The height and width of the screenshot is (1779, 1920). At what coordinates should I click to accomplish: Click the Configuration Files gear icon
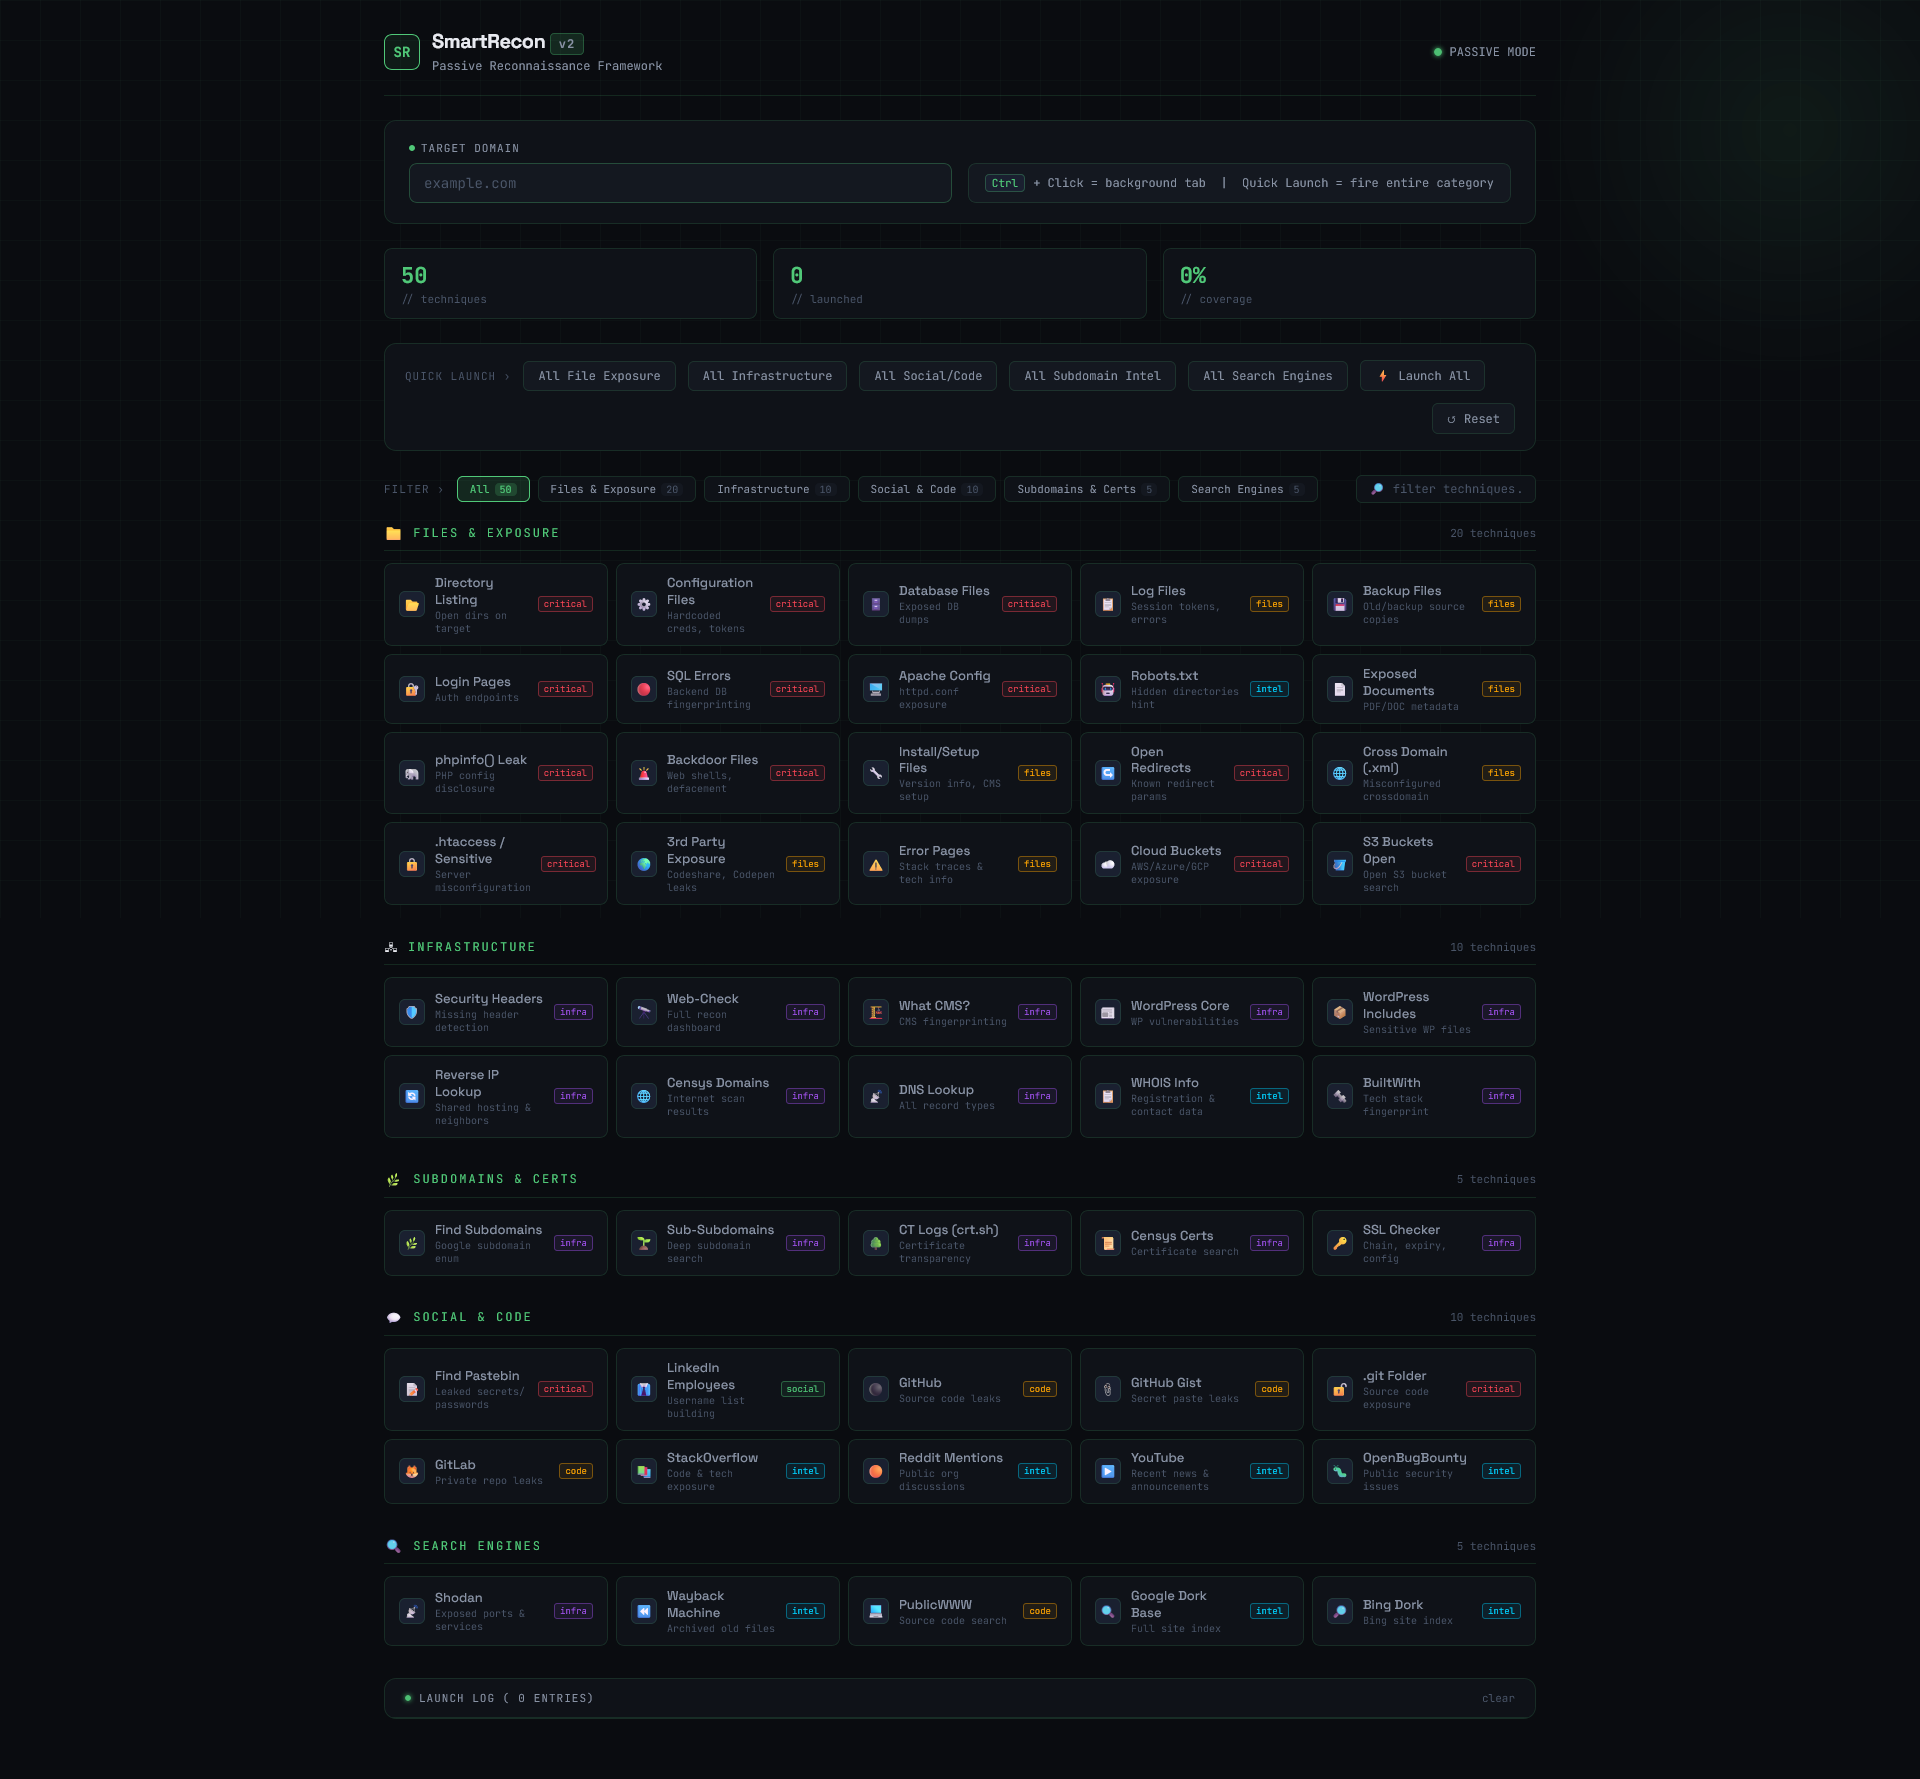coord(644,604)
